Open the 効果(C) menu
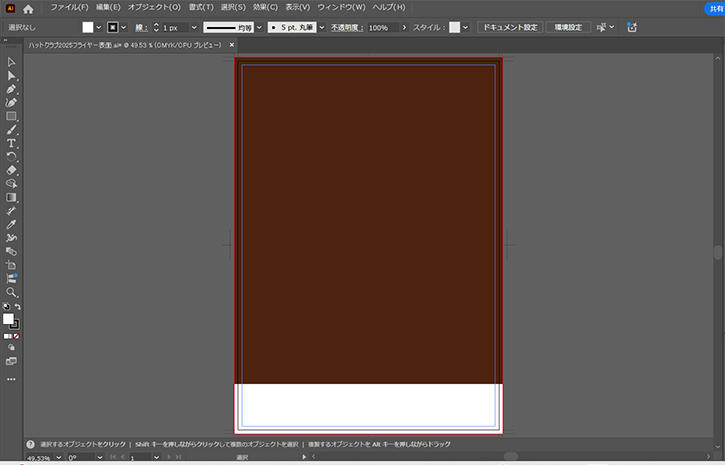 [x=265, y=8]
